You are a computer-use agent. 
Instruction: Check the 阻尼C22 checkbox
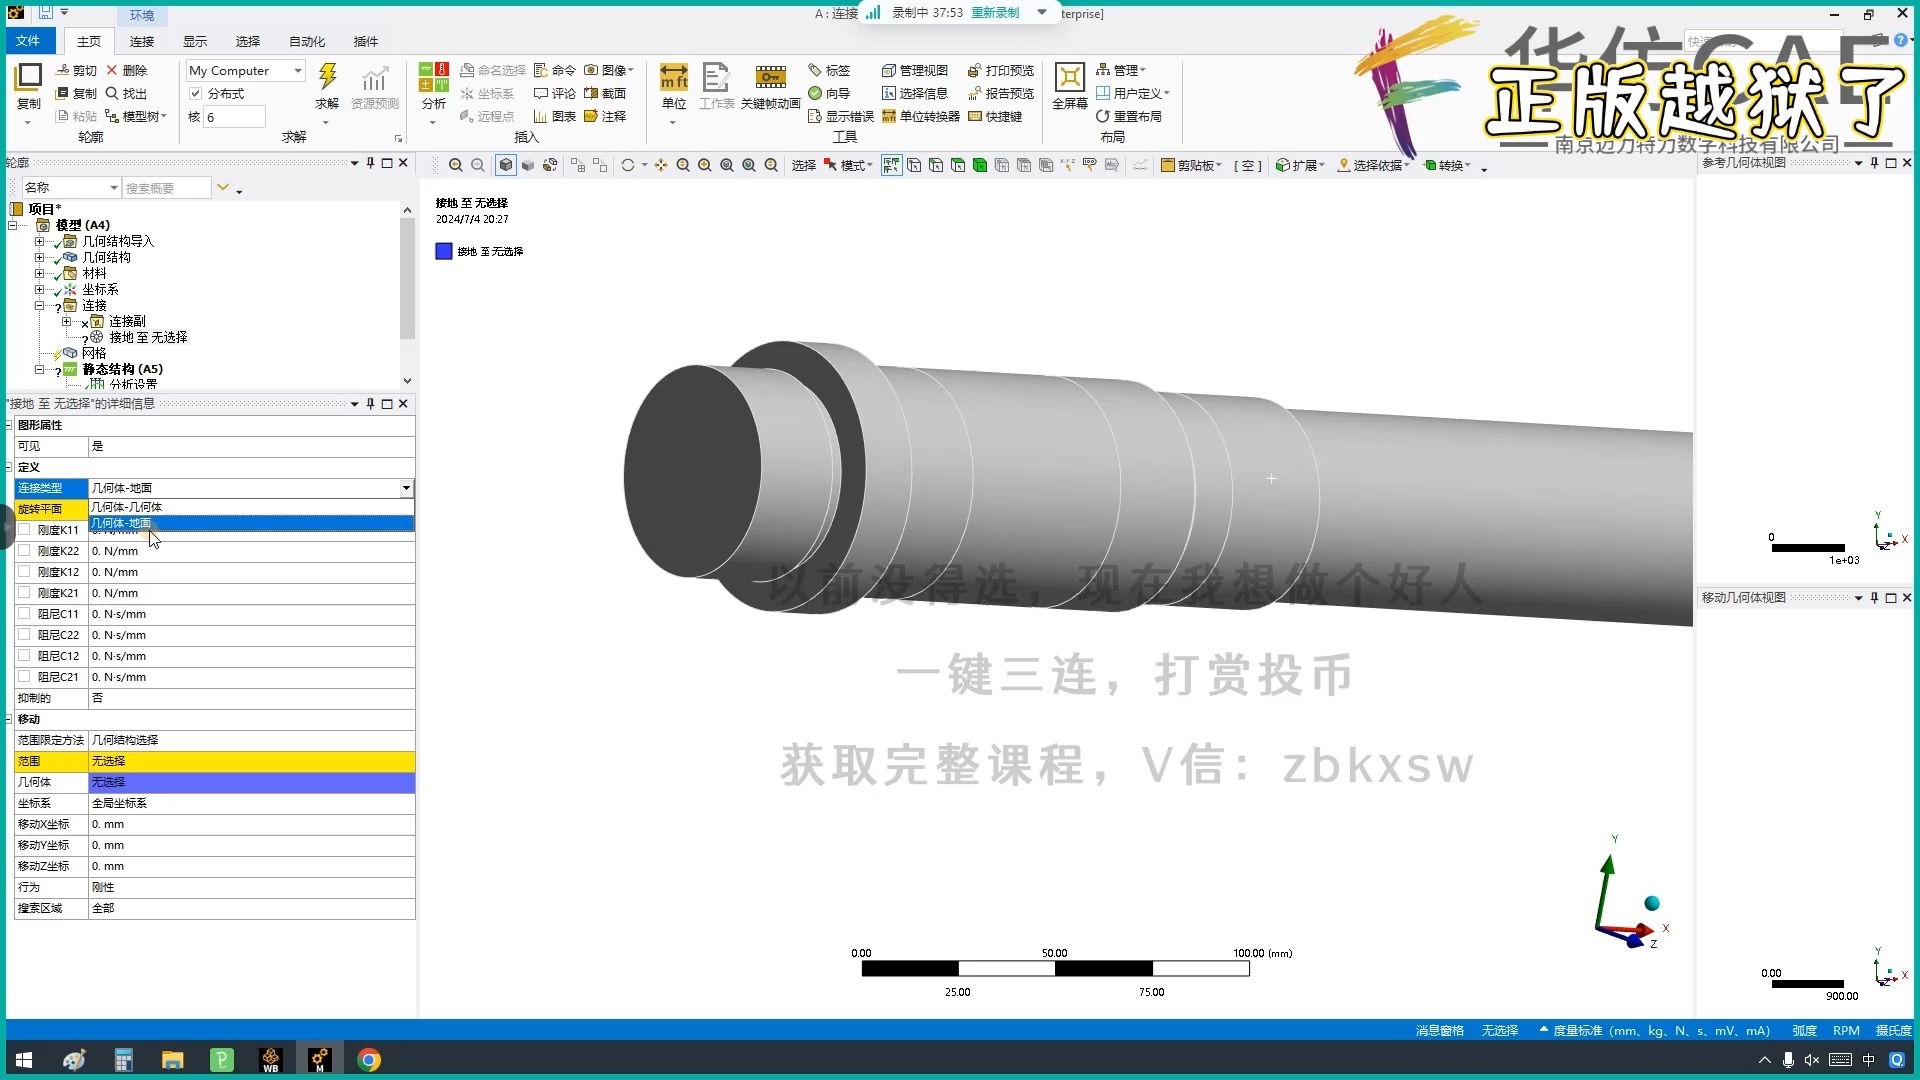pyautogui.click(x=24, y=635)
